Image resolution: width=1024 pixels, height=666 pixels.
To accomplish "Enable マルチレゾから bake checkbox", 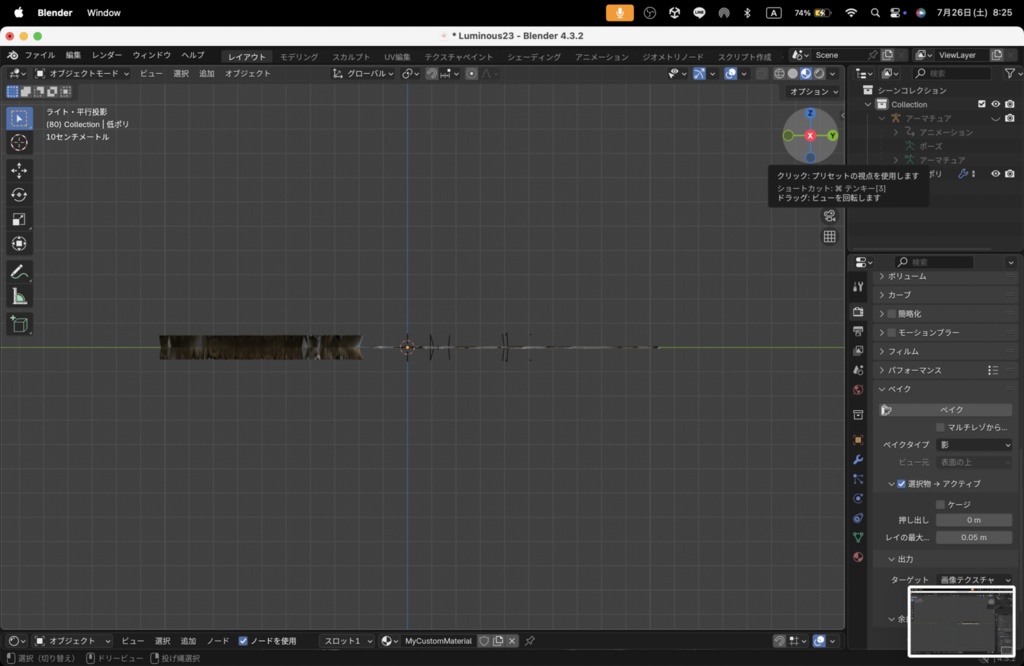I will (940, 427).
